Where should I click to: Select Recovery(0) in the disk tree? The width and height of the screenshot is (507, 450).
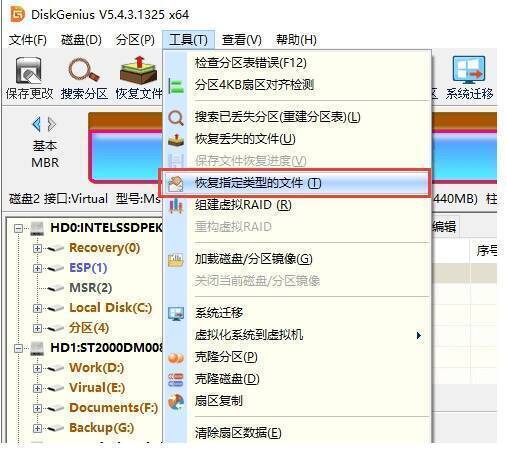point(104,248)
